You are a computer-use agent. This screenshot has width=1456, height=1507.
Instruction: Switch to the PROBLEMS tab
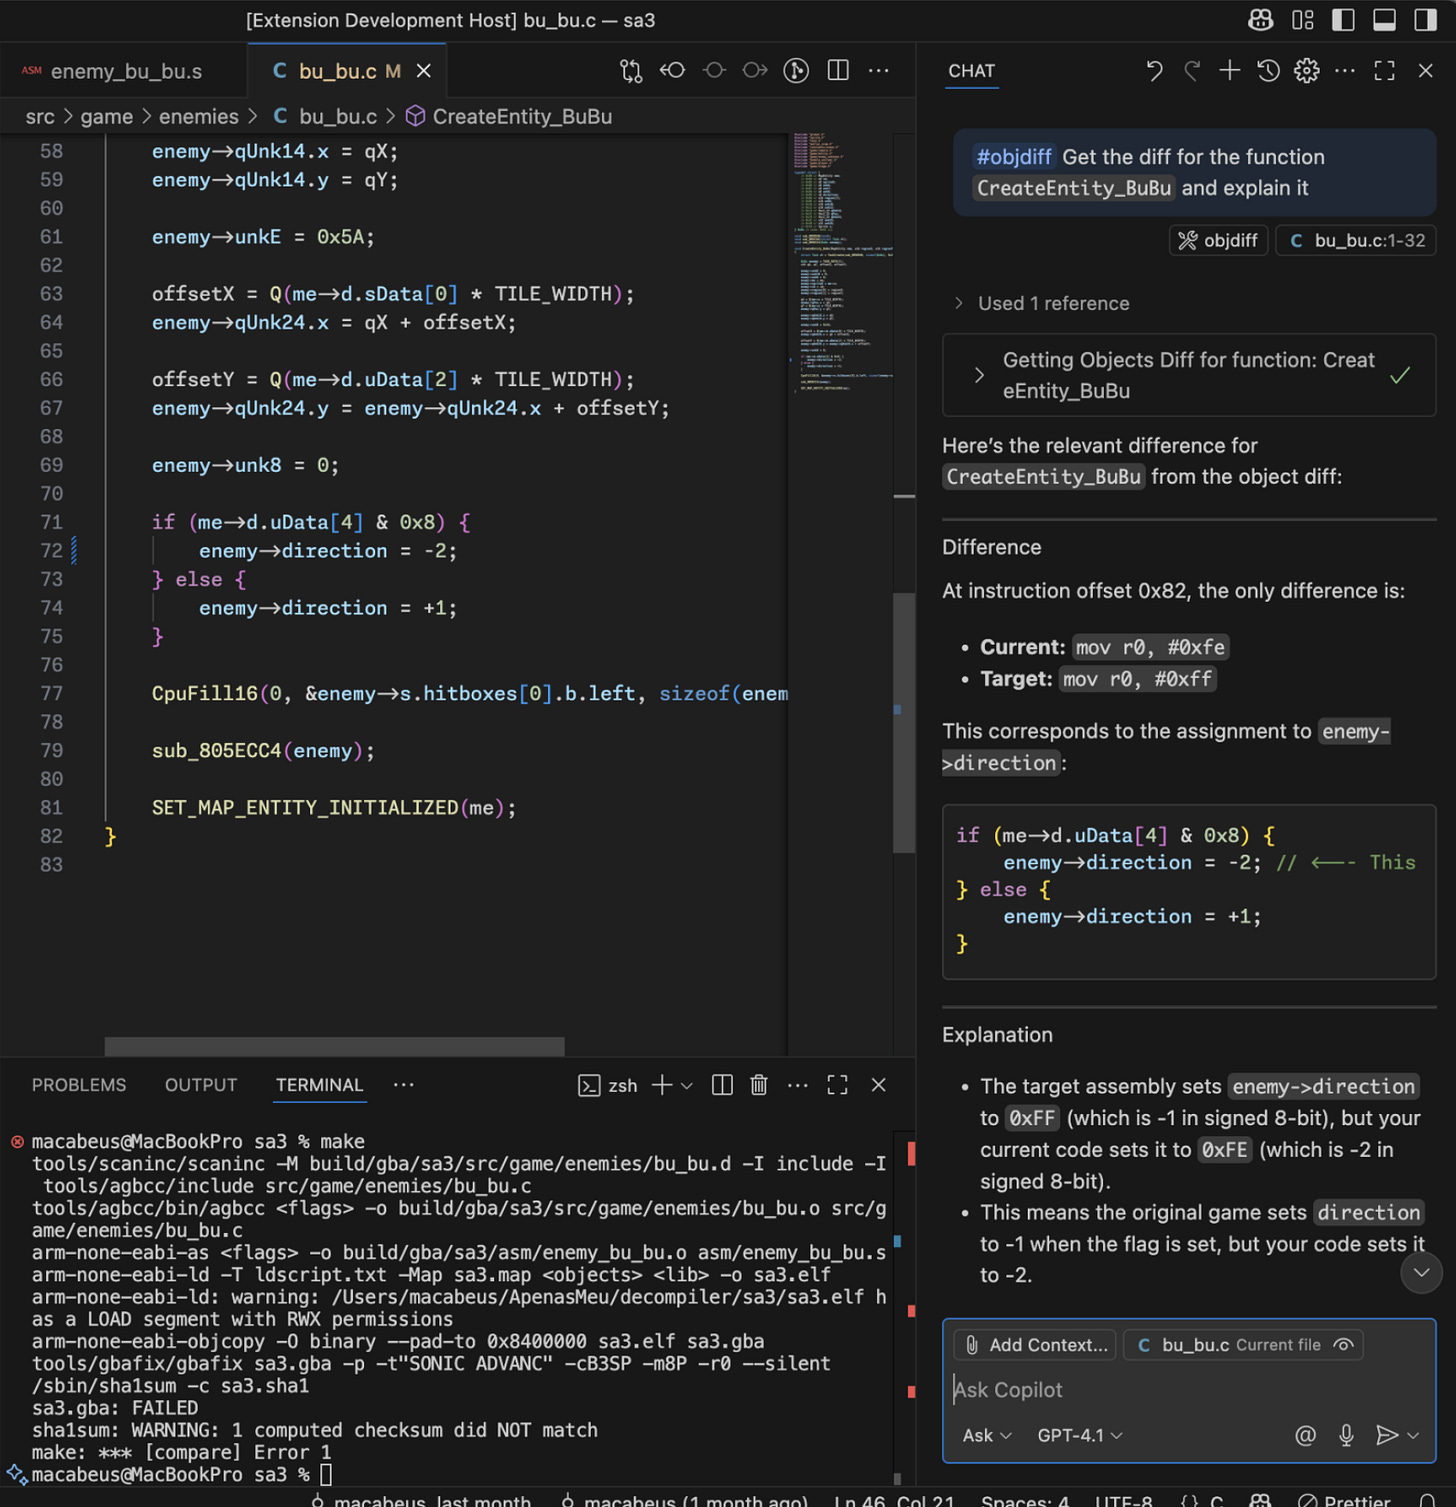coord(79,1085)
